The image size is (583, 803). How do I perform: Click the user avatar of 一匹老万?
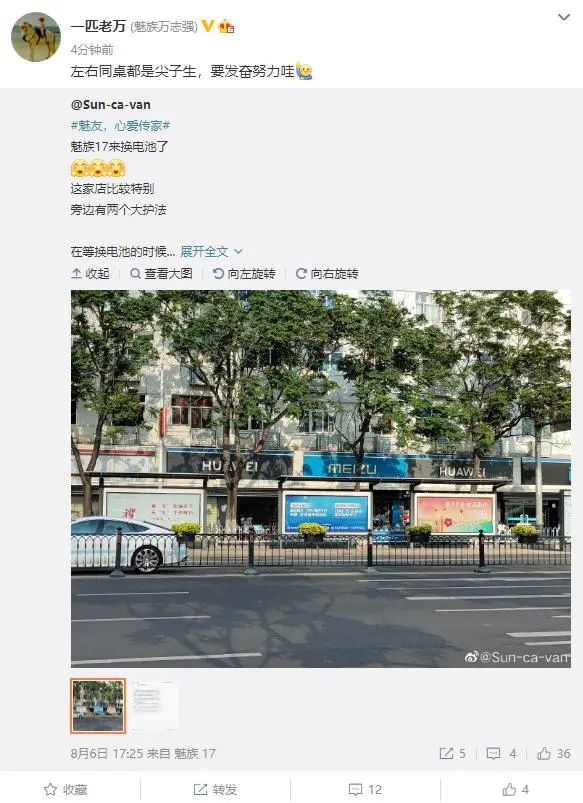[36, 37]
